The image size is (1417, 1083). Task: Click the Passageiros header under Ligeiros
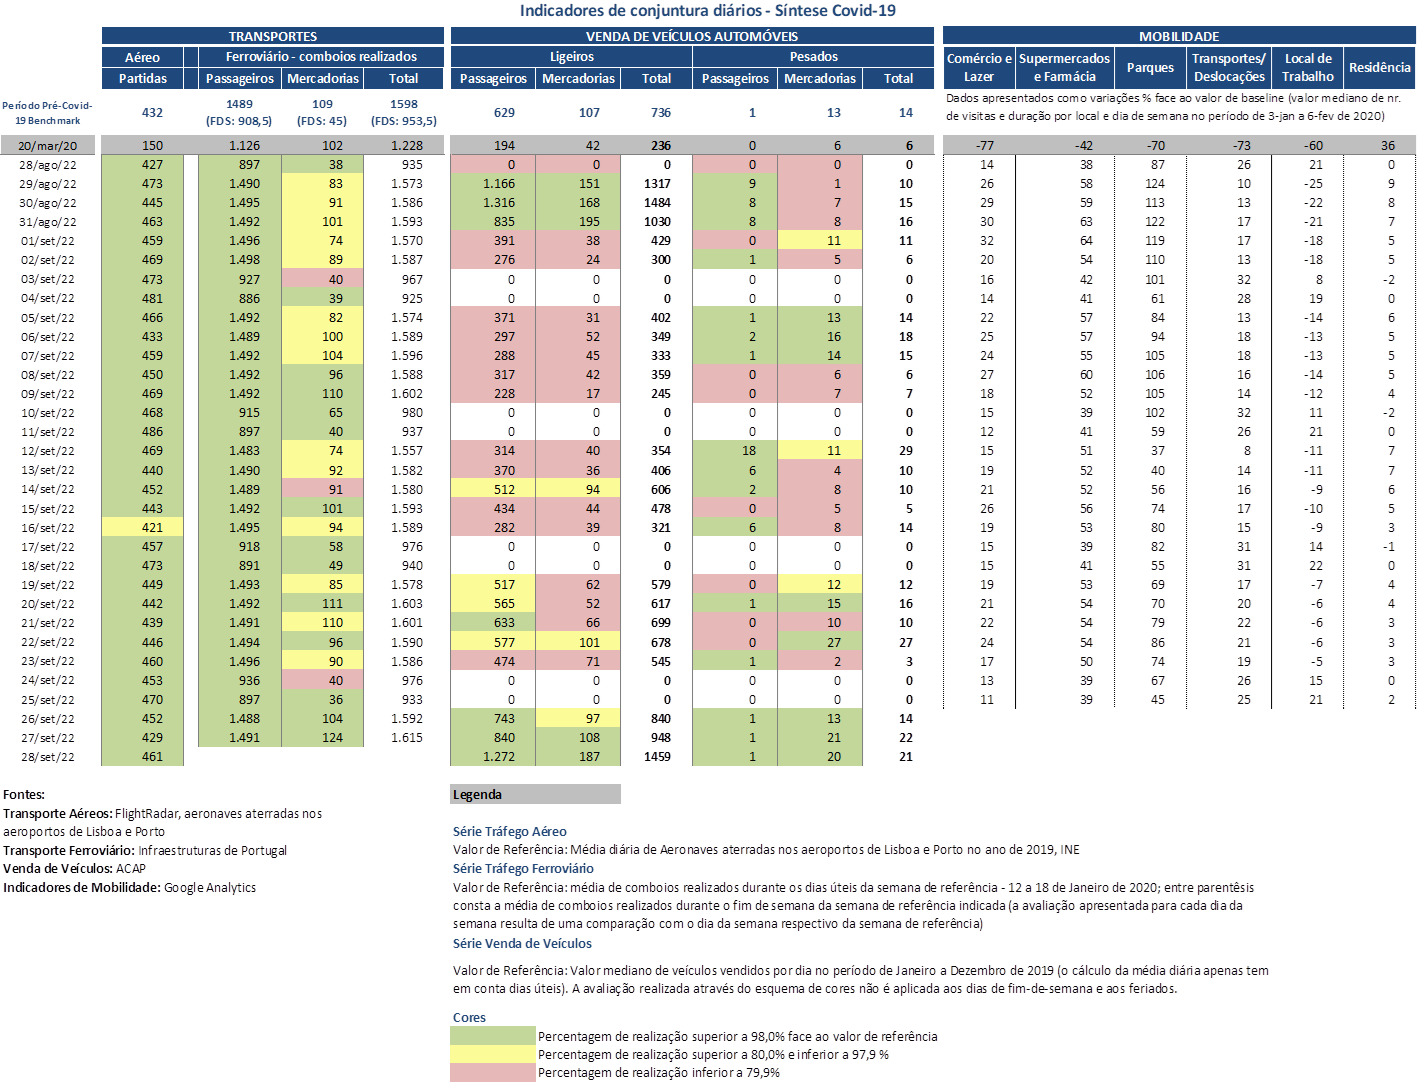(x=493, y=78)
